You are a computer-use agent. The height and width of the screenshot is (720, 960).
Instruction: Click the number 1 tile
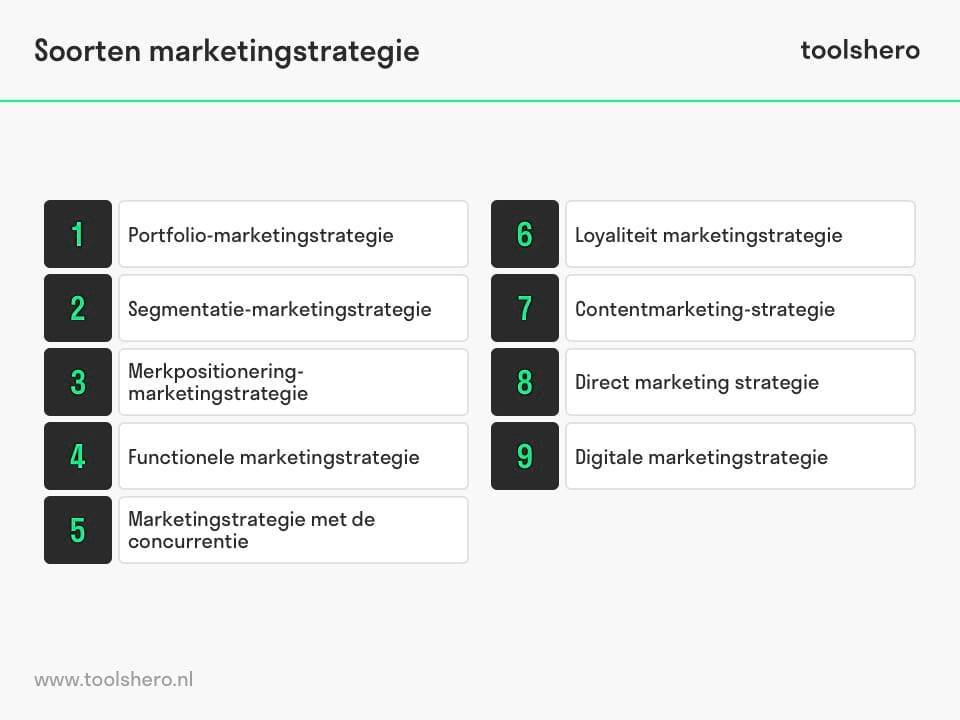point(78,234)
